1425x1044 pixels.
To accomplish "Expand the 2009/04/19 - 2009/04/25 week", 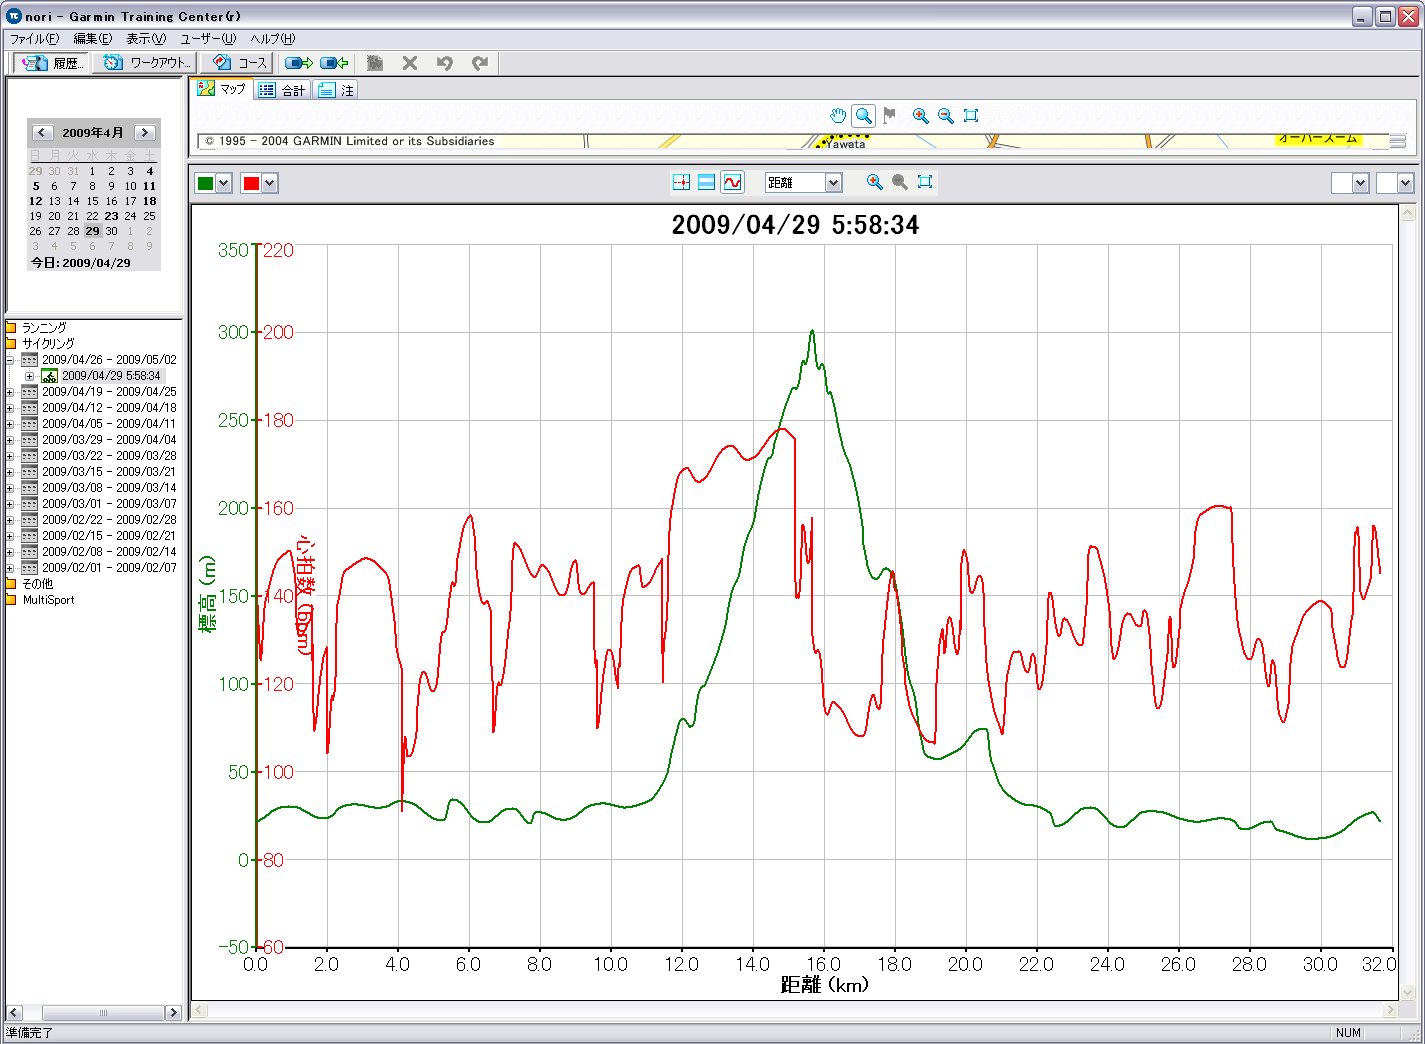I will tap(10, 392).
